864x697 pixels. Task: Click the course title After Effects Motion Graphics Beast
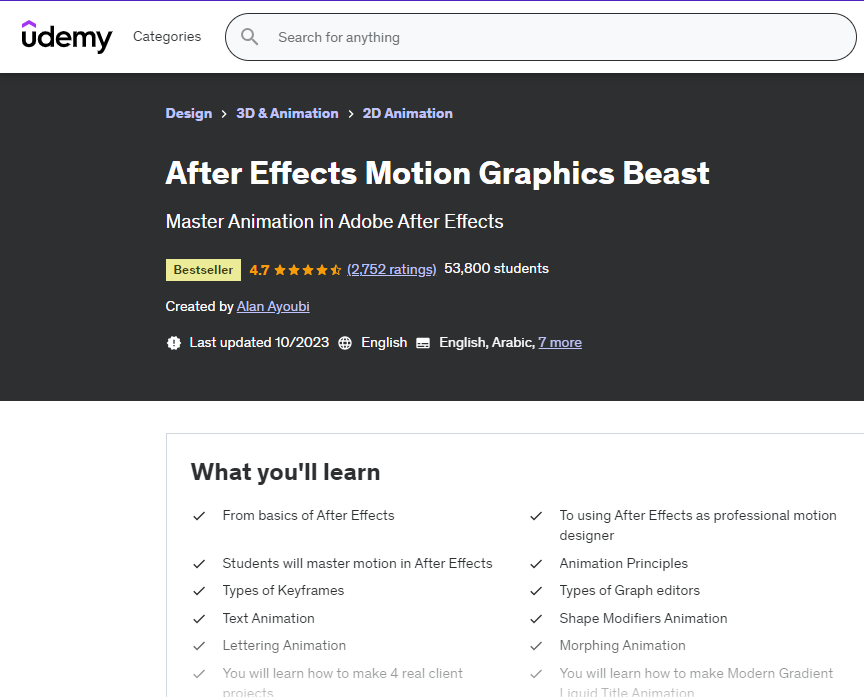click(437, 173)
